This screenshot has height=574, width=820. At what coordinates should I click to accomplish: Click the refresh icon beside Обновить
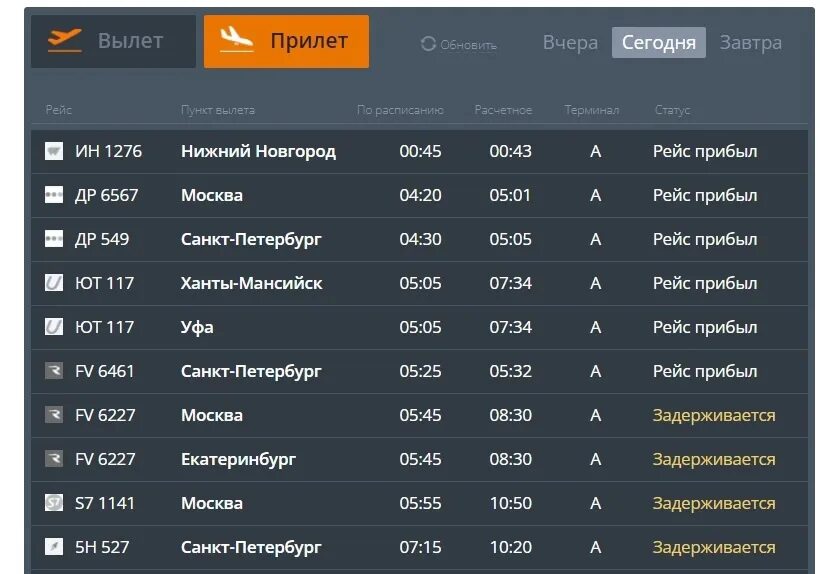tap(428, 44)
